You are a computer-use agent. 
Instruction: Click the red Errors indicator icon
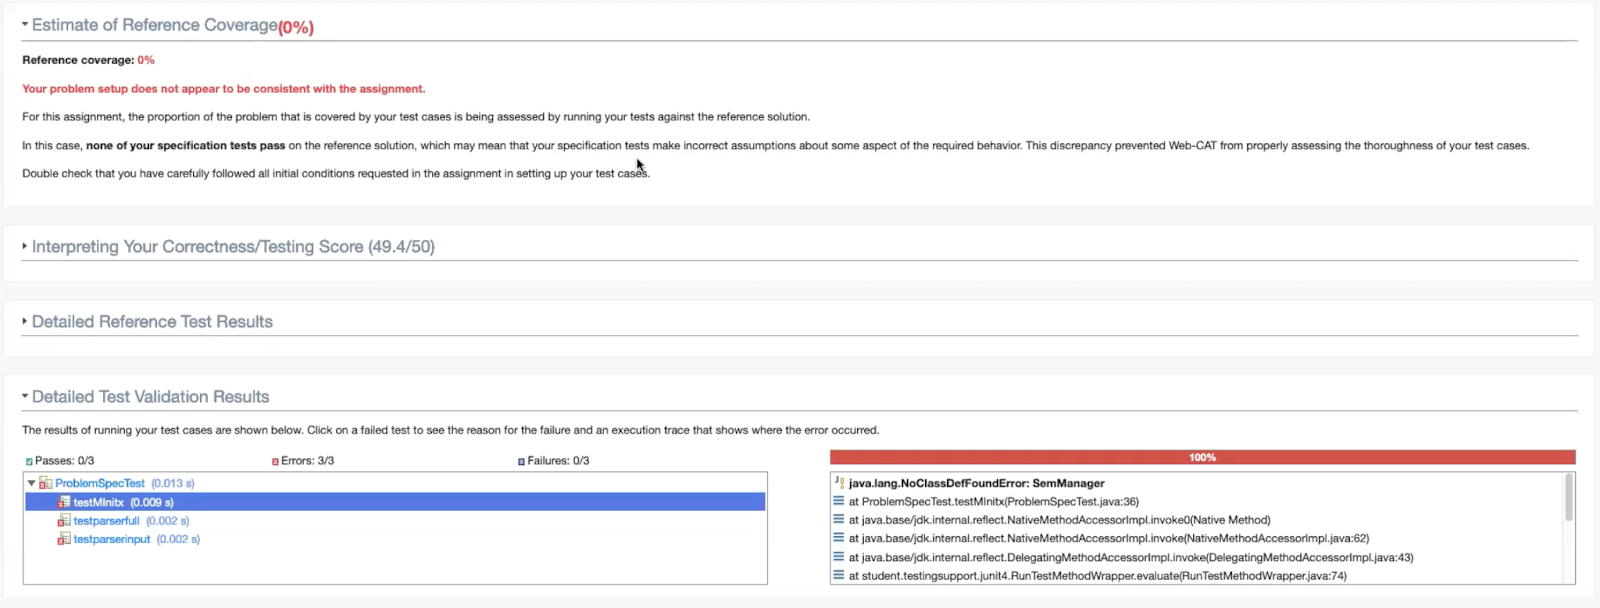(x=275, y=461)
